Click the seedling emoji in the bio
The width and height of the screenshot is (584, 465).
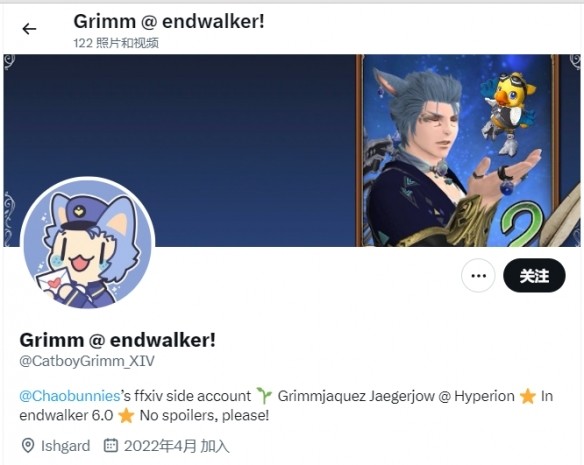click(x=264, y=396)
